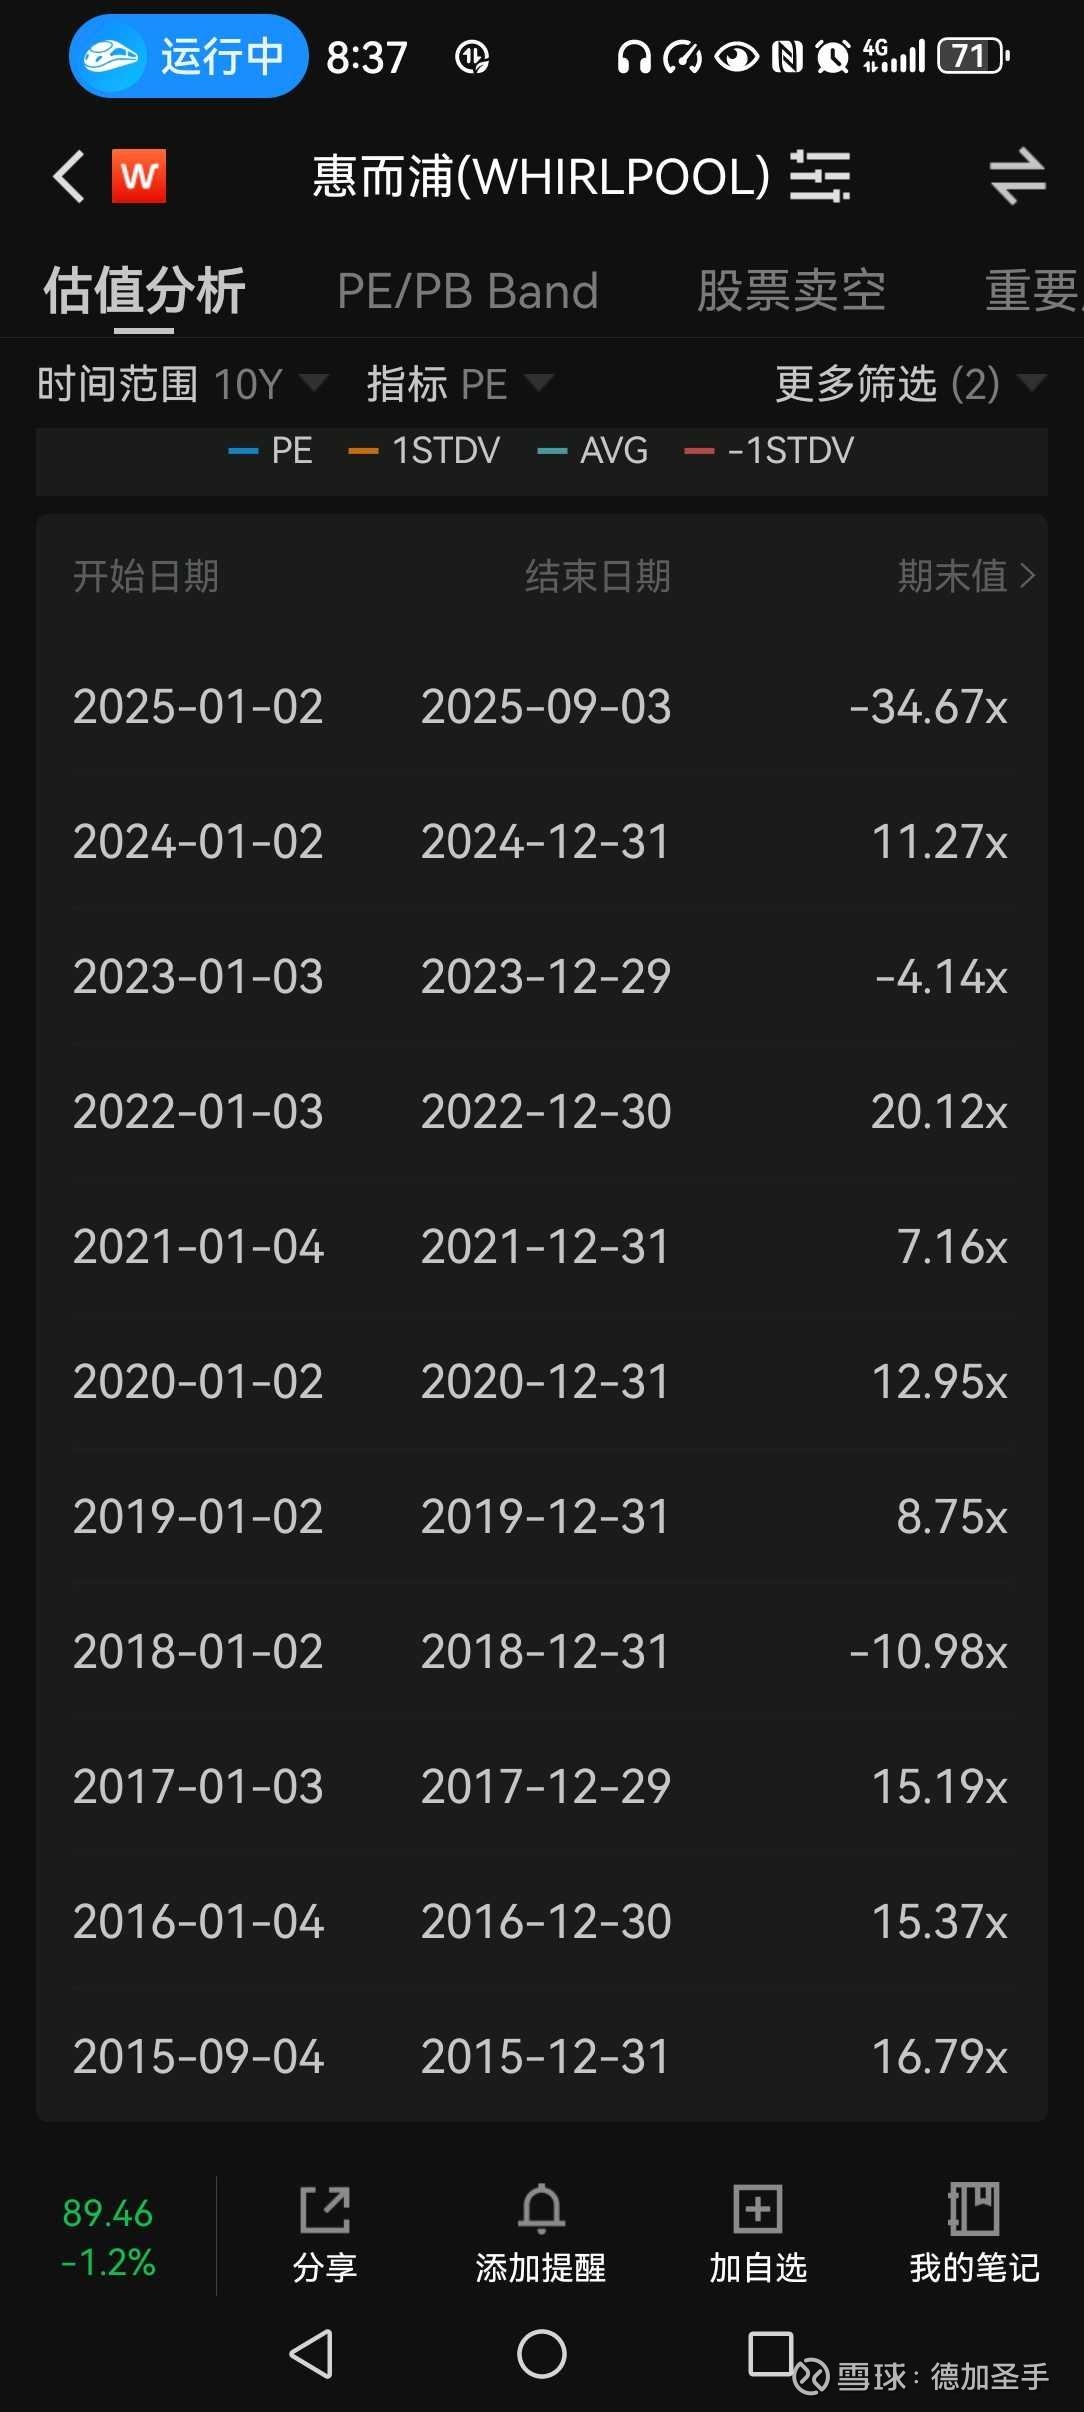1084x2412 pixels.
Task: Tap the red W app logo
Action: click(x=138, y=177)
